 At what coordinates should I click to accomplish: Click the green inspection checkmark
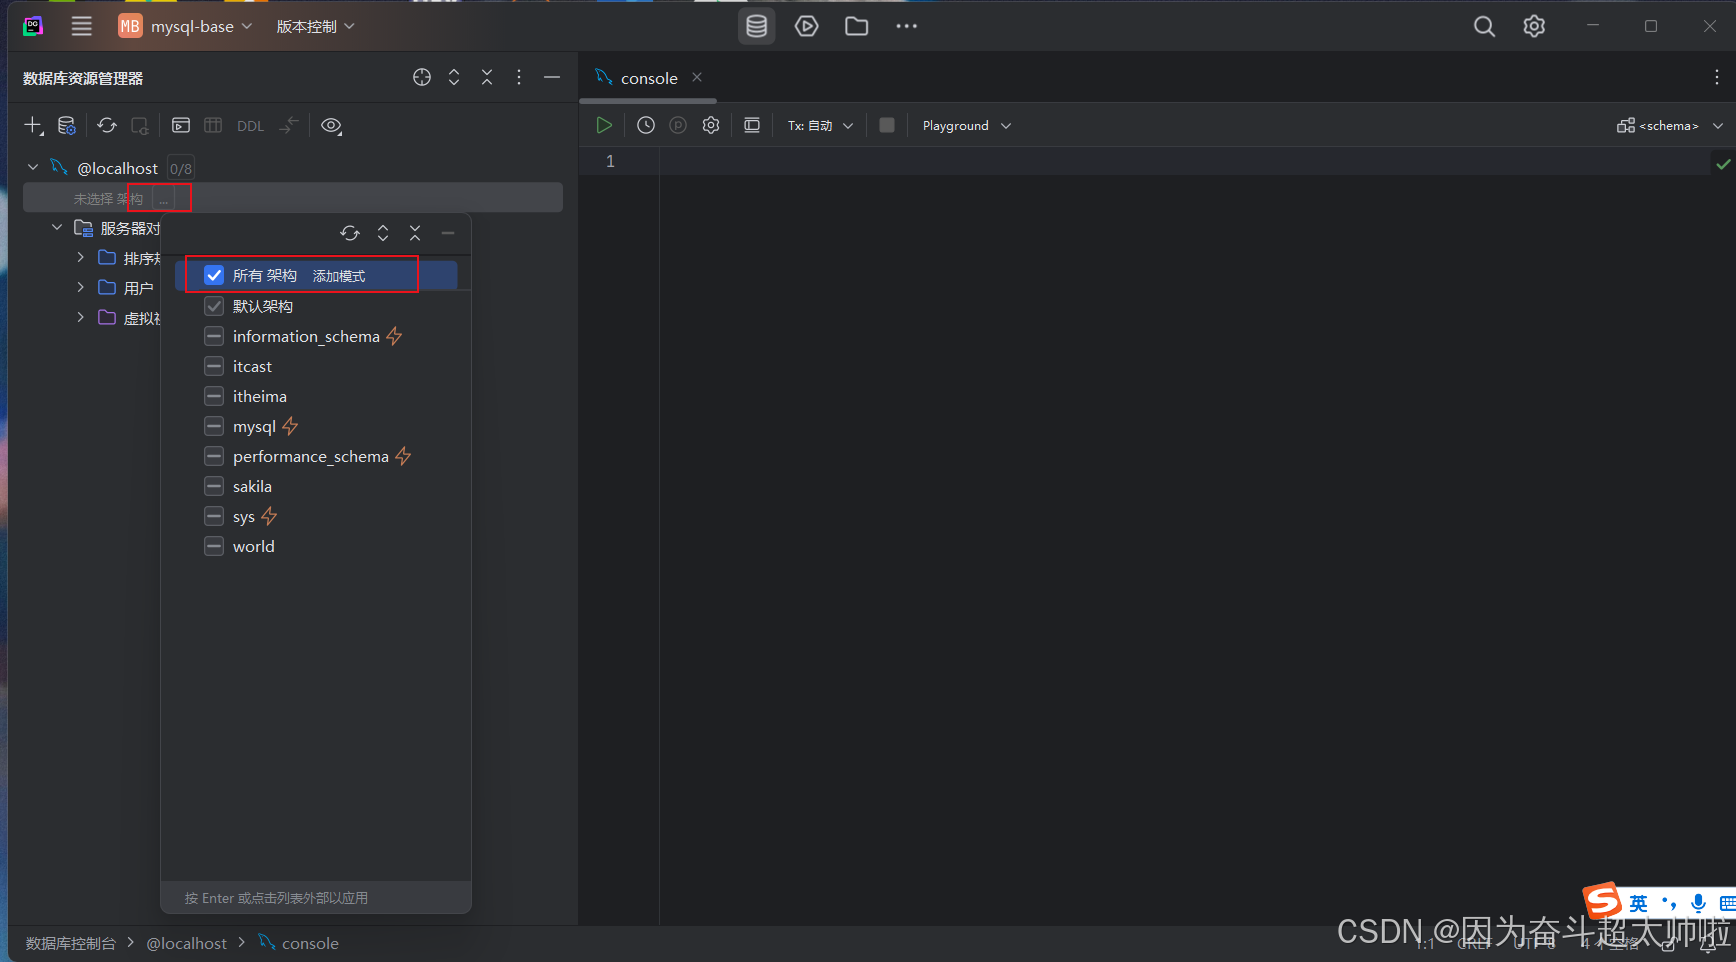[1723, 164]
